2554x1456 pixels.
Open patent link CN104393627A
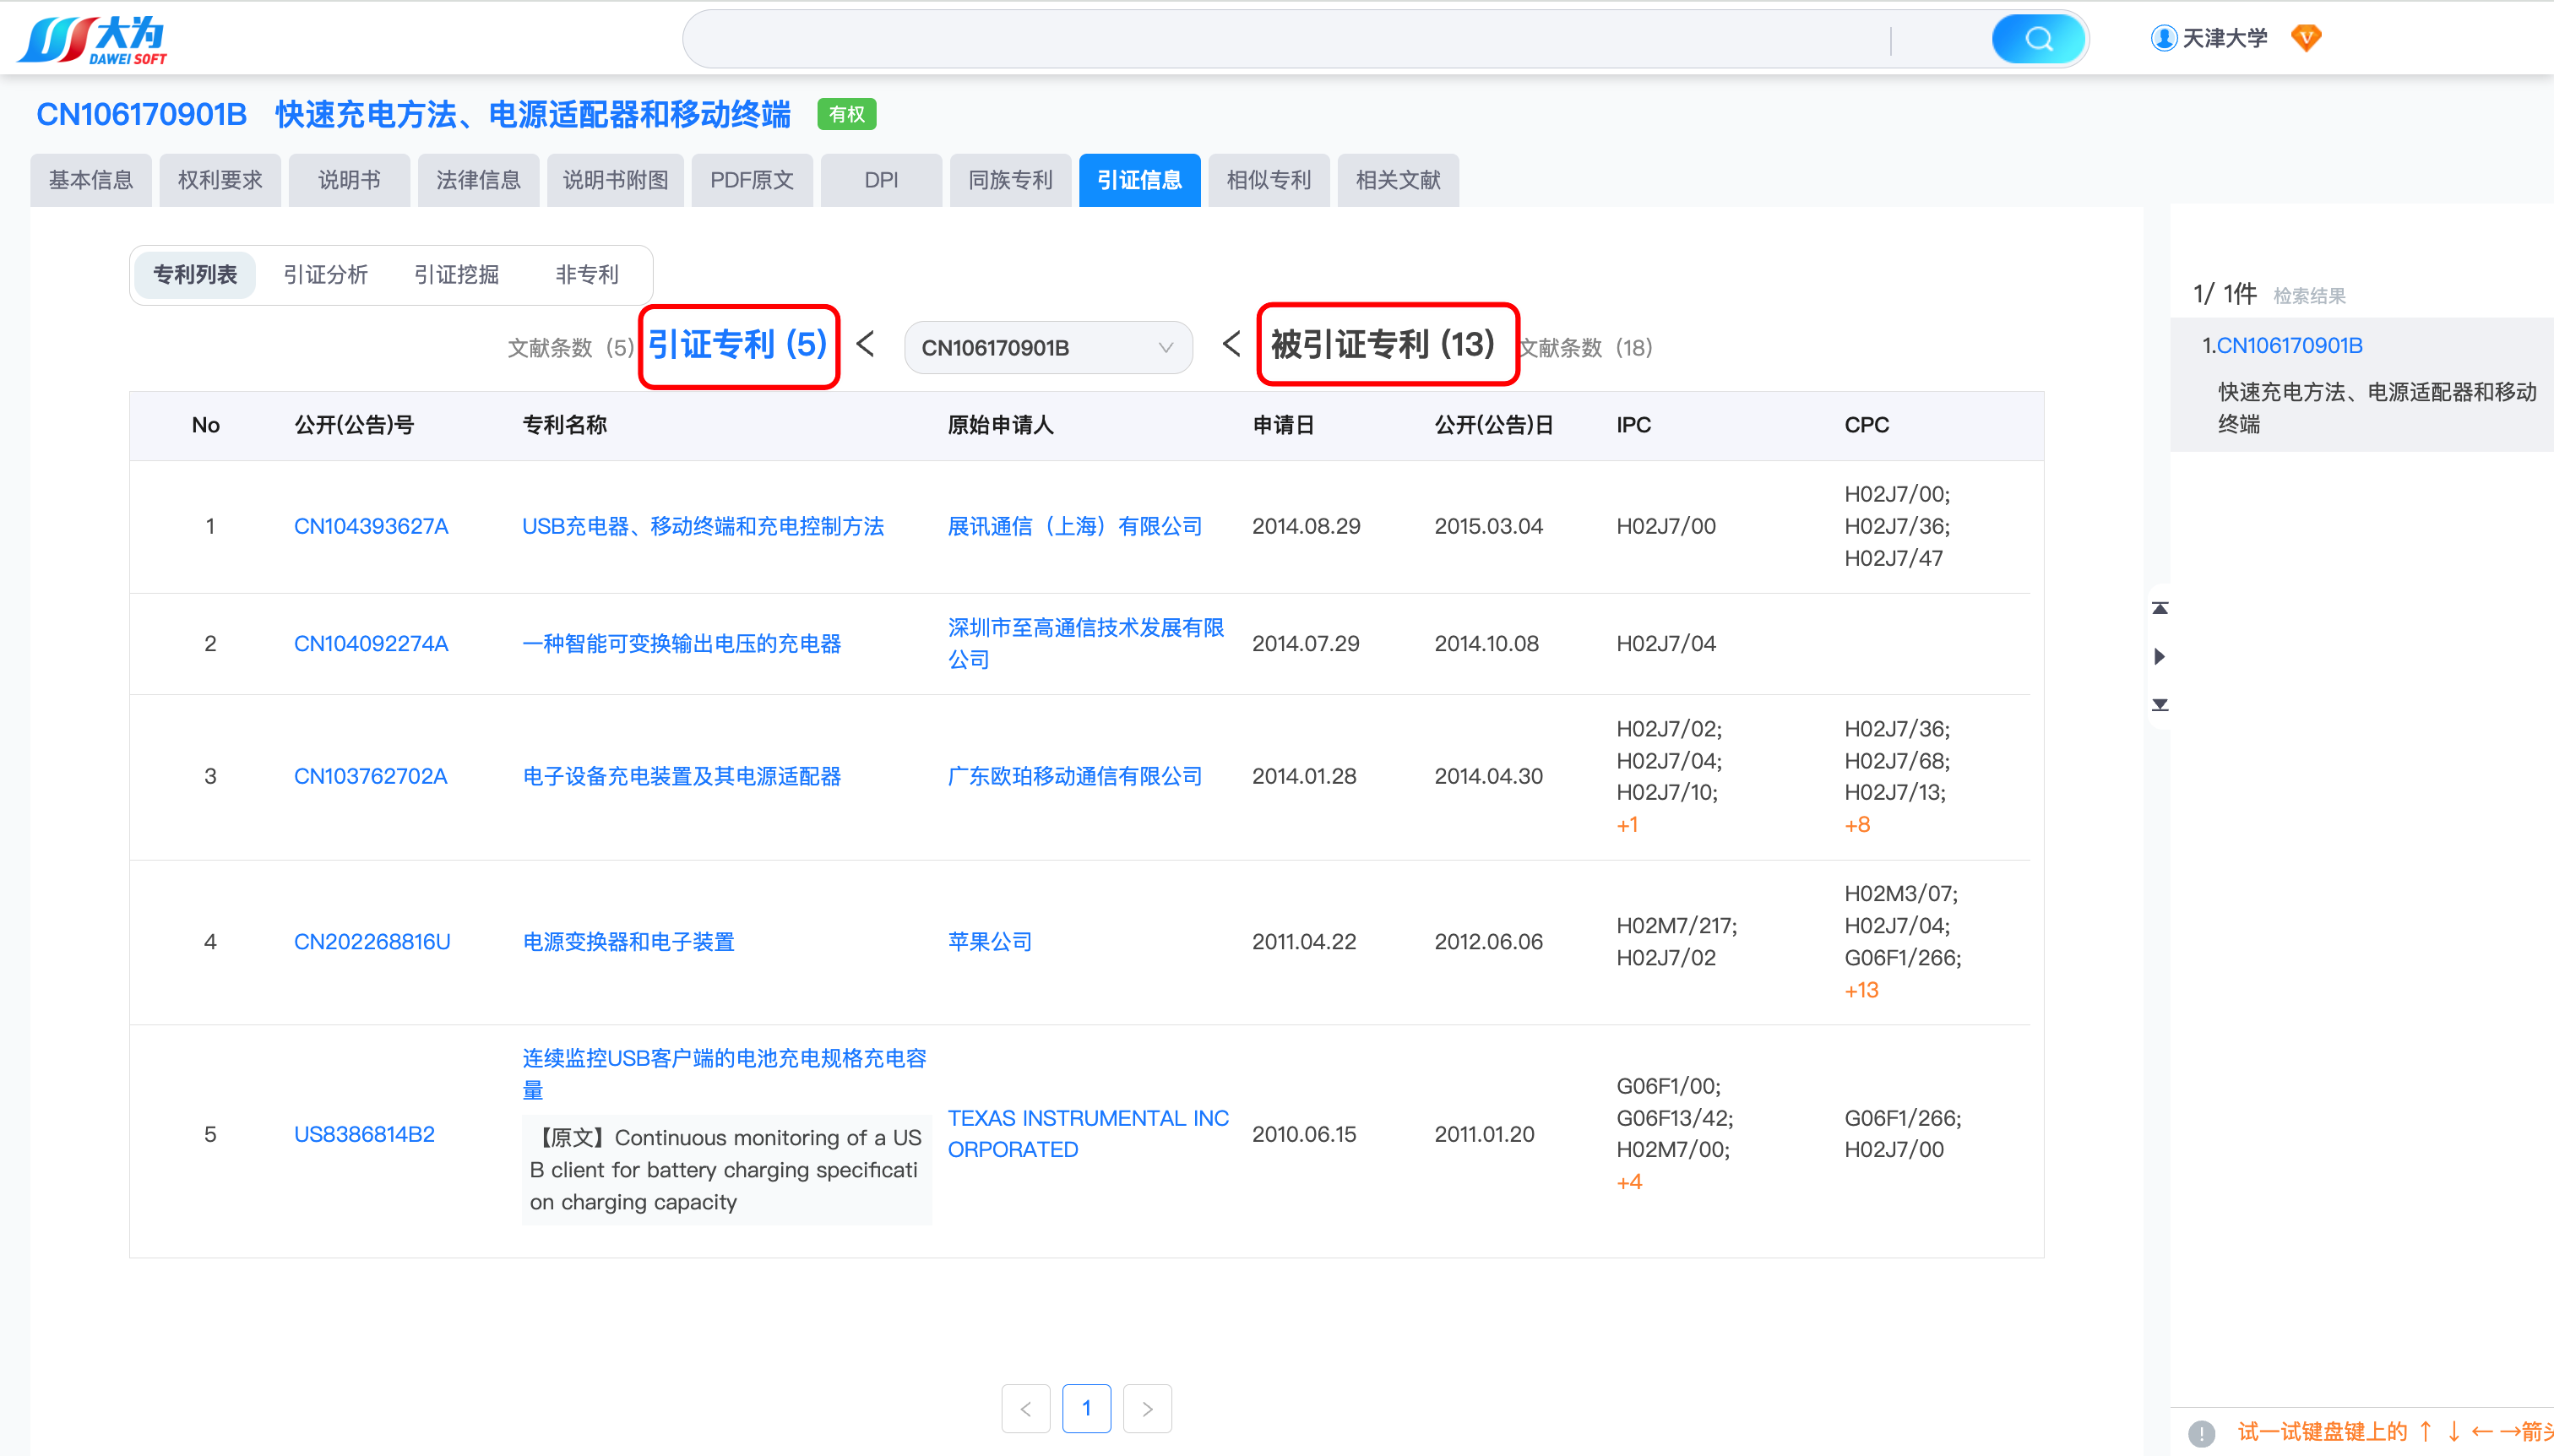click(371, 526)
